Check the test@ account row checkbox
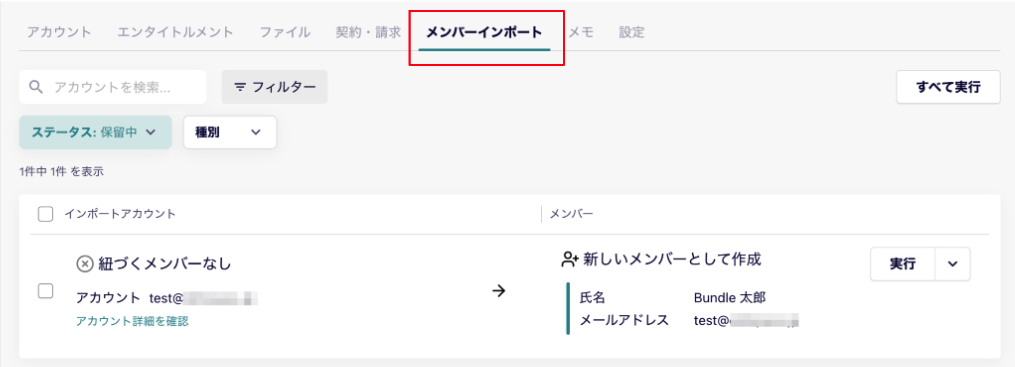The image size is (1015, 367). coord(45,291)
